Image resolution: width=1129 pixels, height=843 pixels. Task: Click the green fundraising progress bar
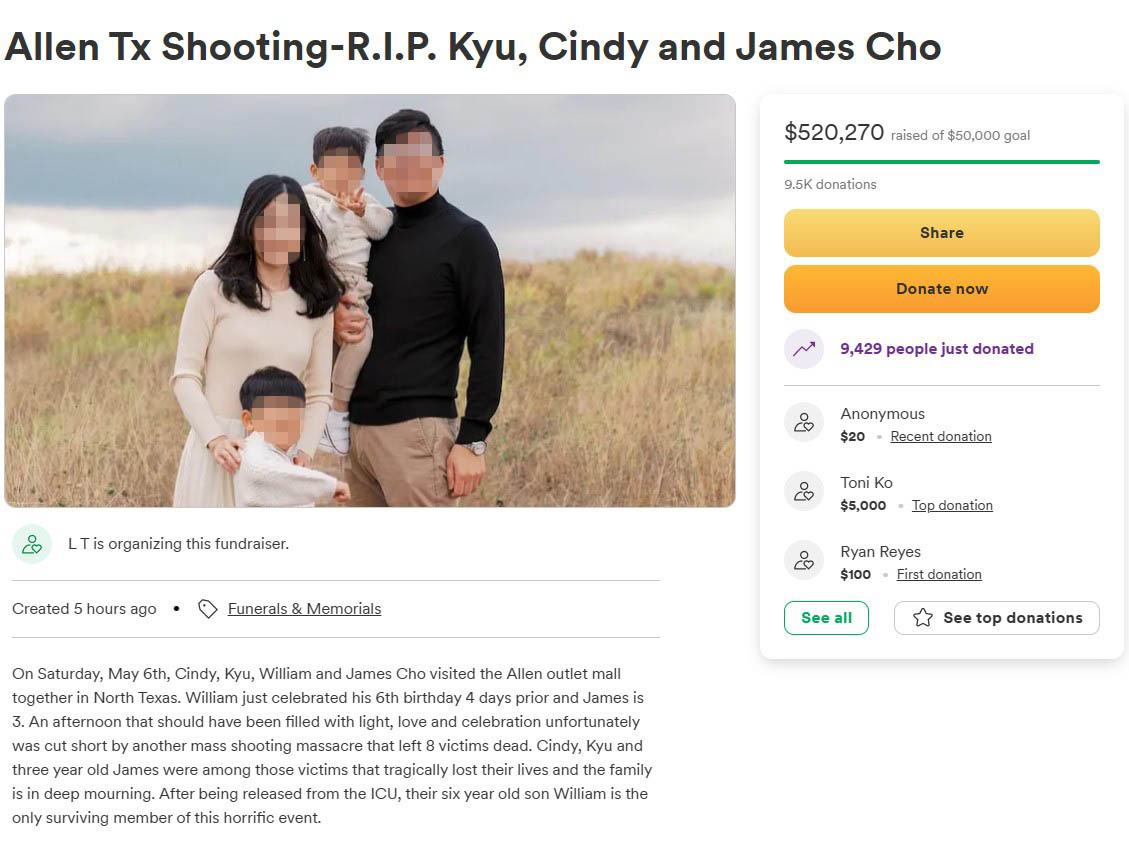941,161
